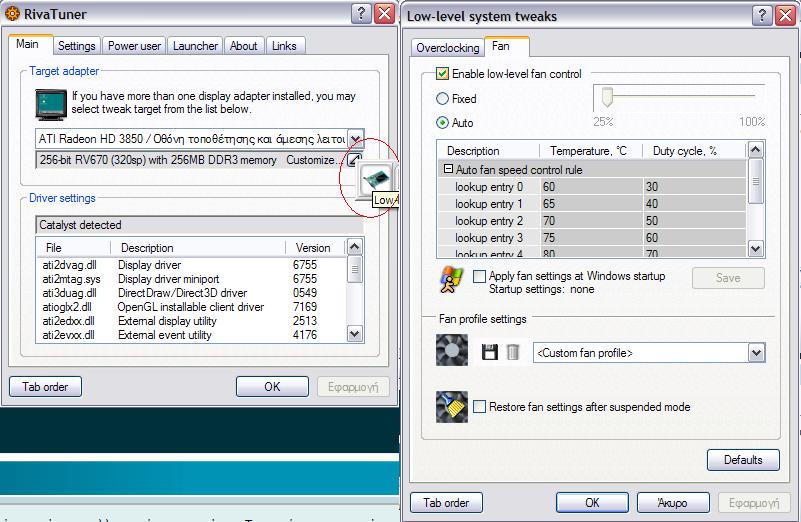This screenshot has height=522, width=801.
Task: Click Tab order button in RivaTuner window
Action: pos(45,387)
